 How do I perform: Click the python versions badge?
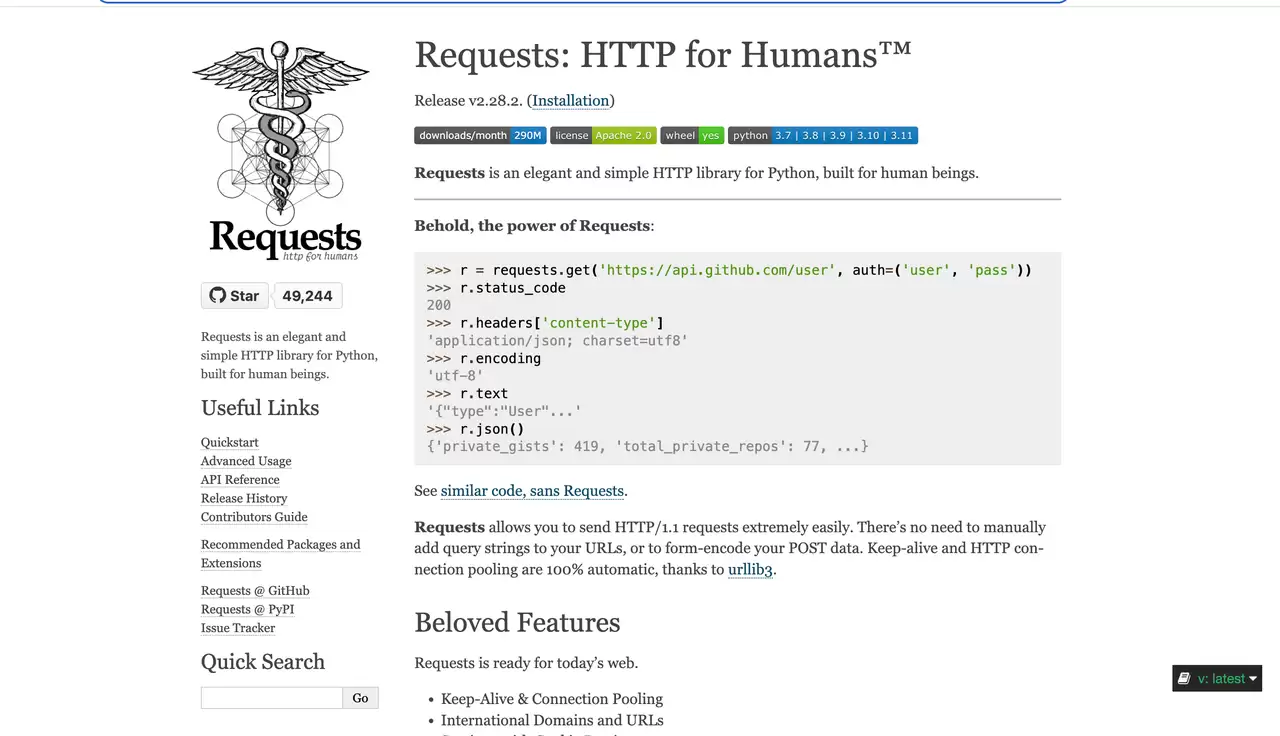[x=823, y=135]
